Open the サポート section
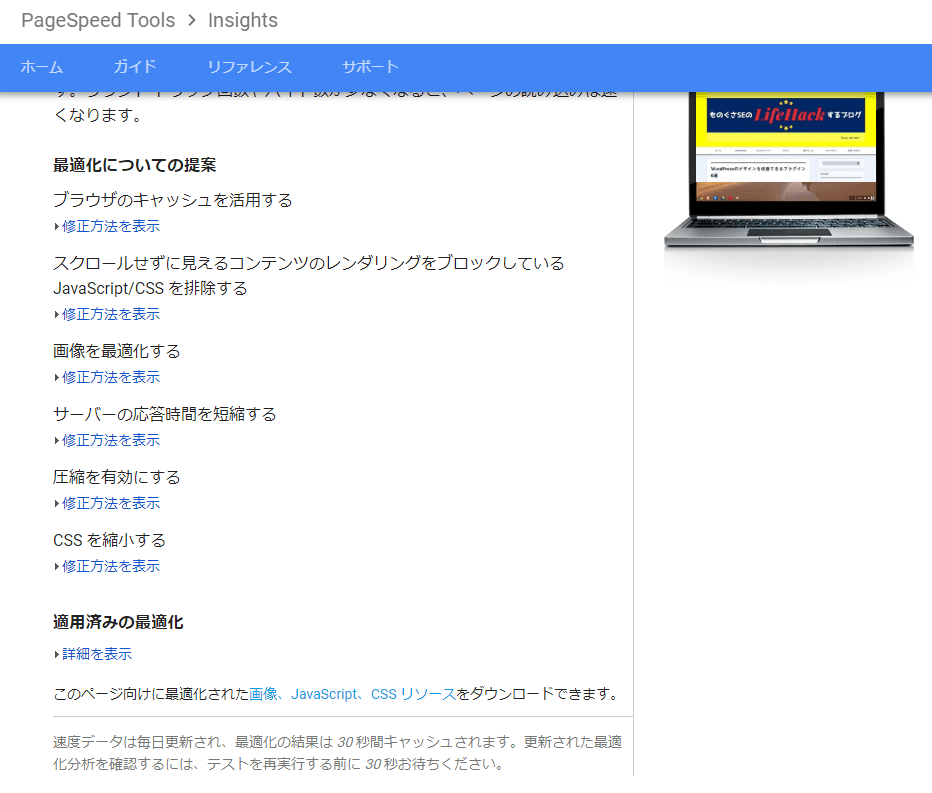Image resolution: width=932 pixels, height=793 pixels. pos(369,68)
